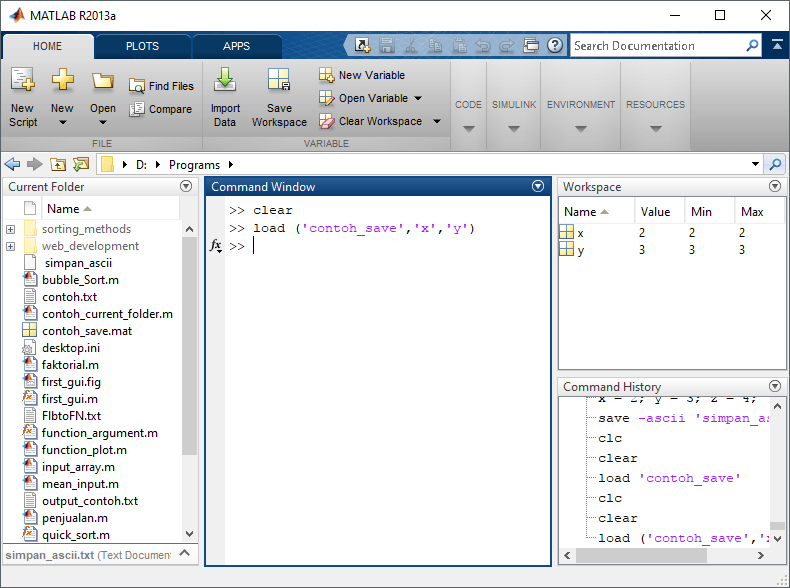This screenshot has width=790, height=588.
Task: Click Programs in the address path
Action: (194, 165)
